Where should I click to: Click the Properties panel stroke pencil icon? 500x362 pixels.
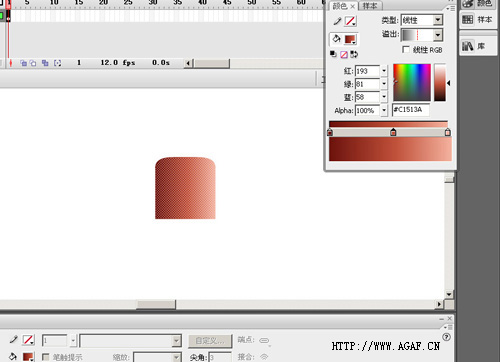[13, 340]
